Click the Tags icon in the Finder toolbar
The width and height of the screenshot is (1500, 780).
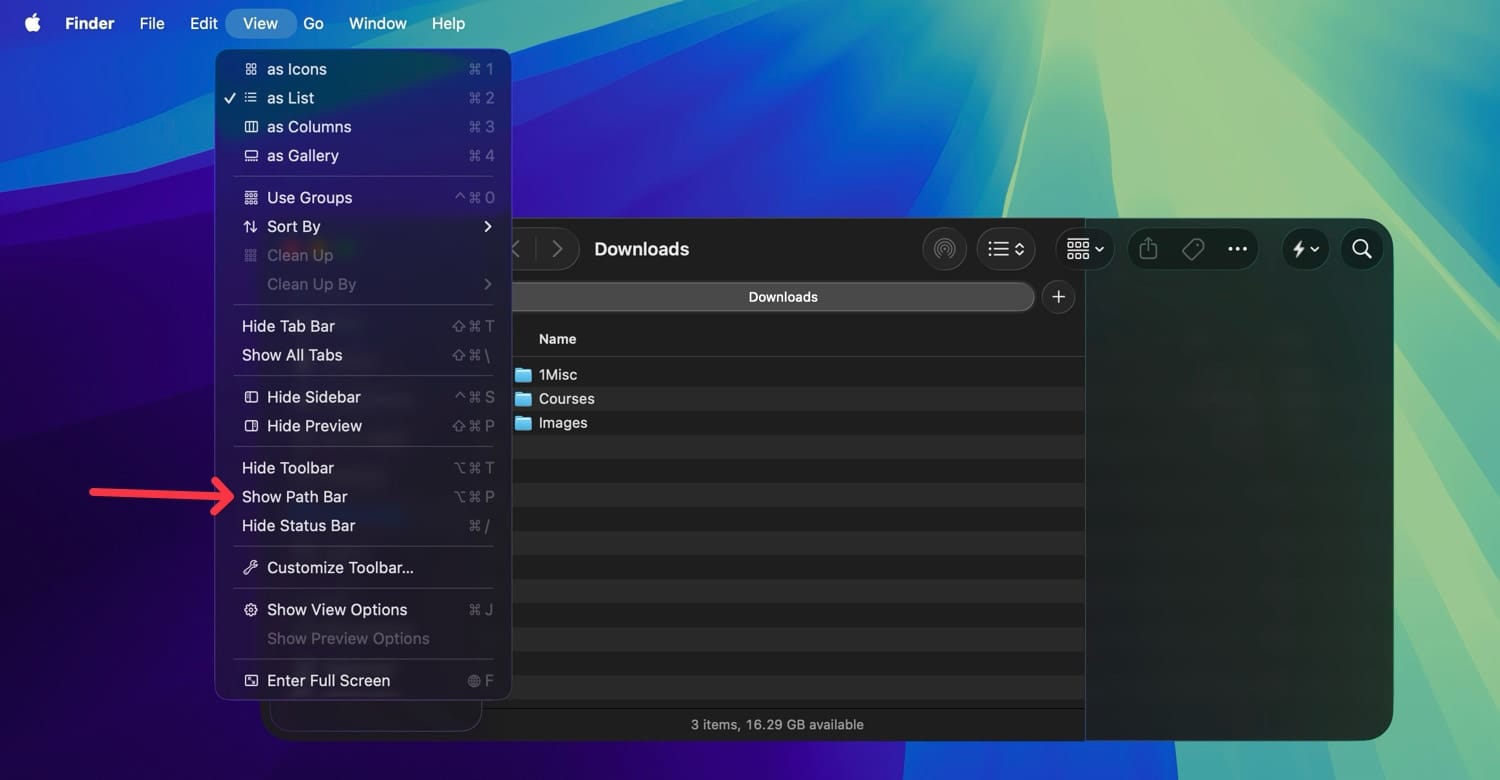pyautogui.click(x=1192, y=248)
